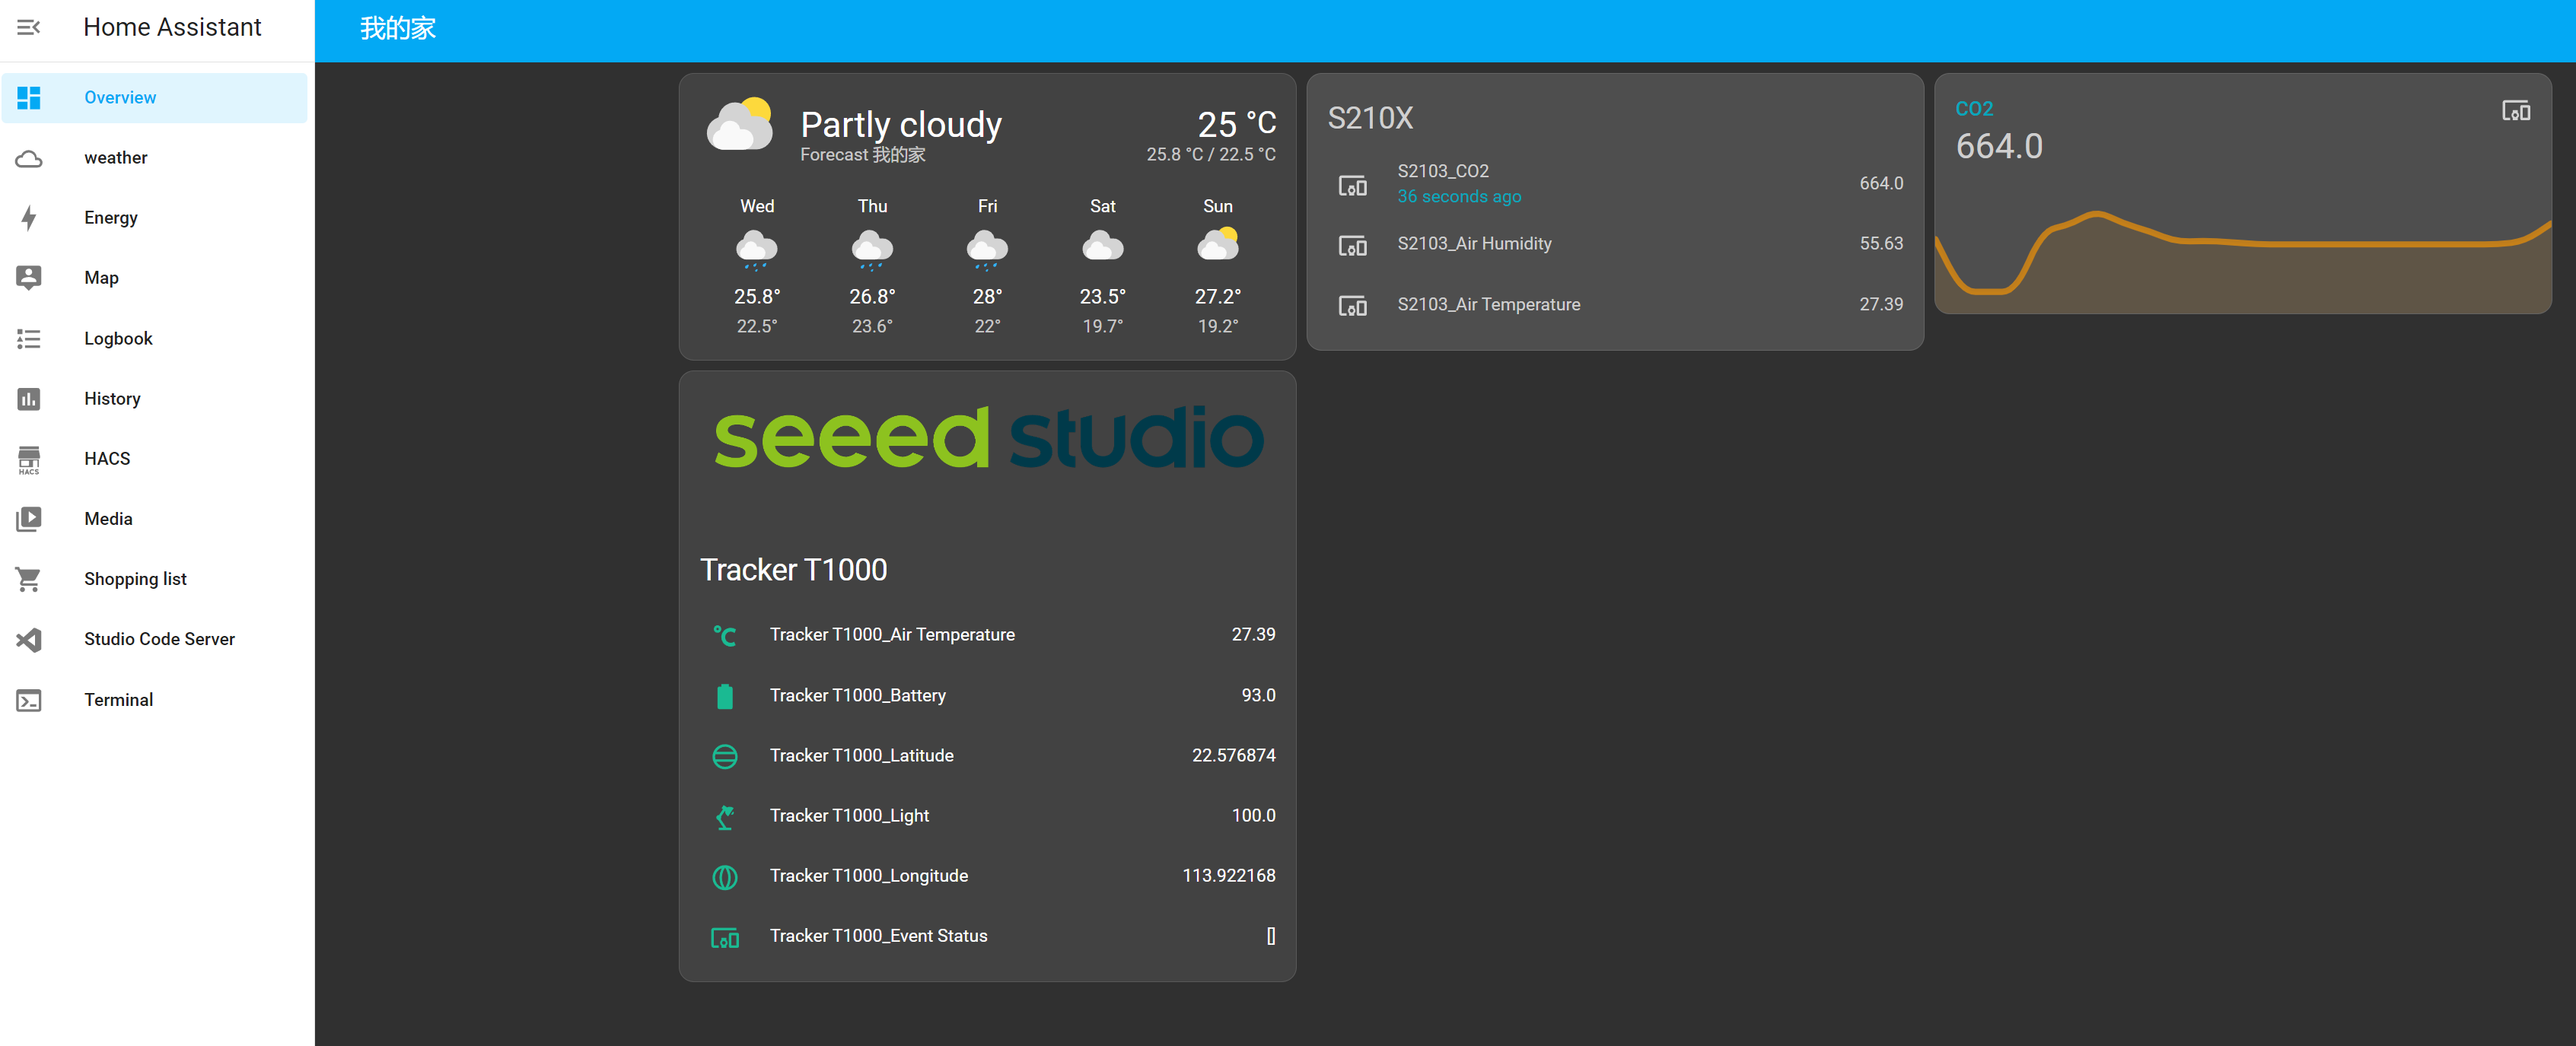Screen dimensions: 2576x1046
Task: Click the large partly cloudy weather icon
Action: (x=740, y=124)
